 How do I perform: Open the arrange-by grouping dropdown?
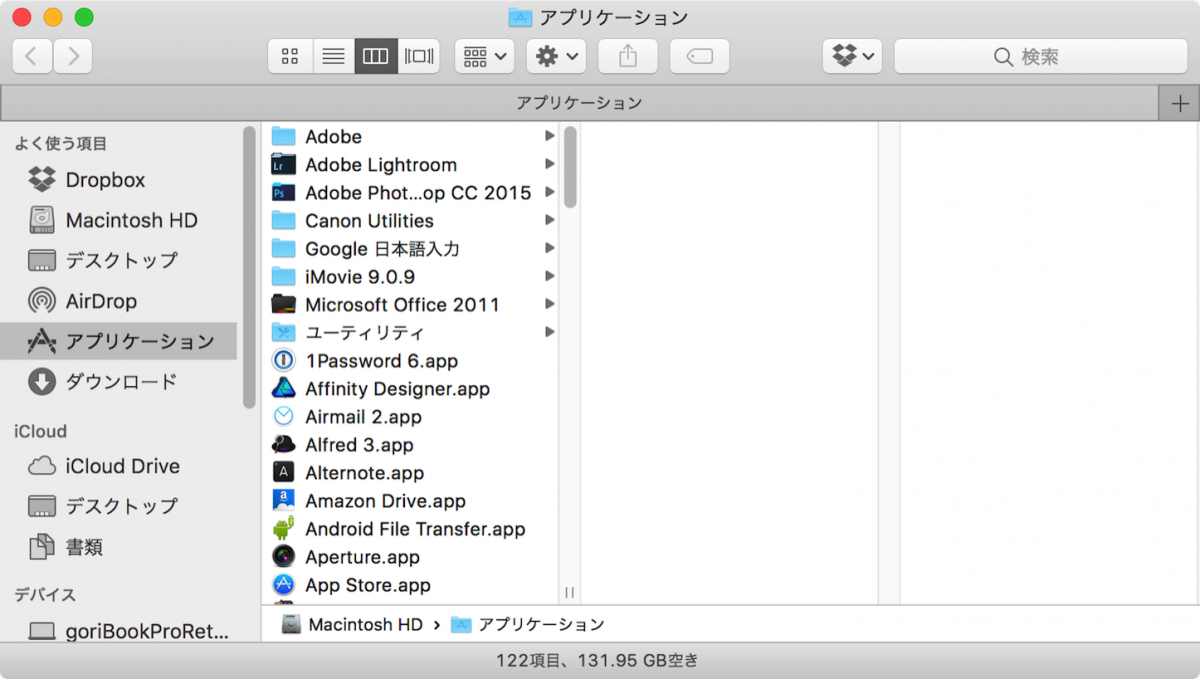pyautogui.click(x=484, y=57)
